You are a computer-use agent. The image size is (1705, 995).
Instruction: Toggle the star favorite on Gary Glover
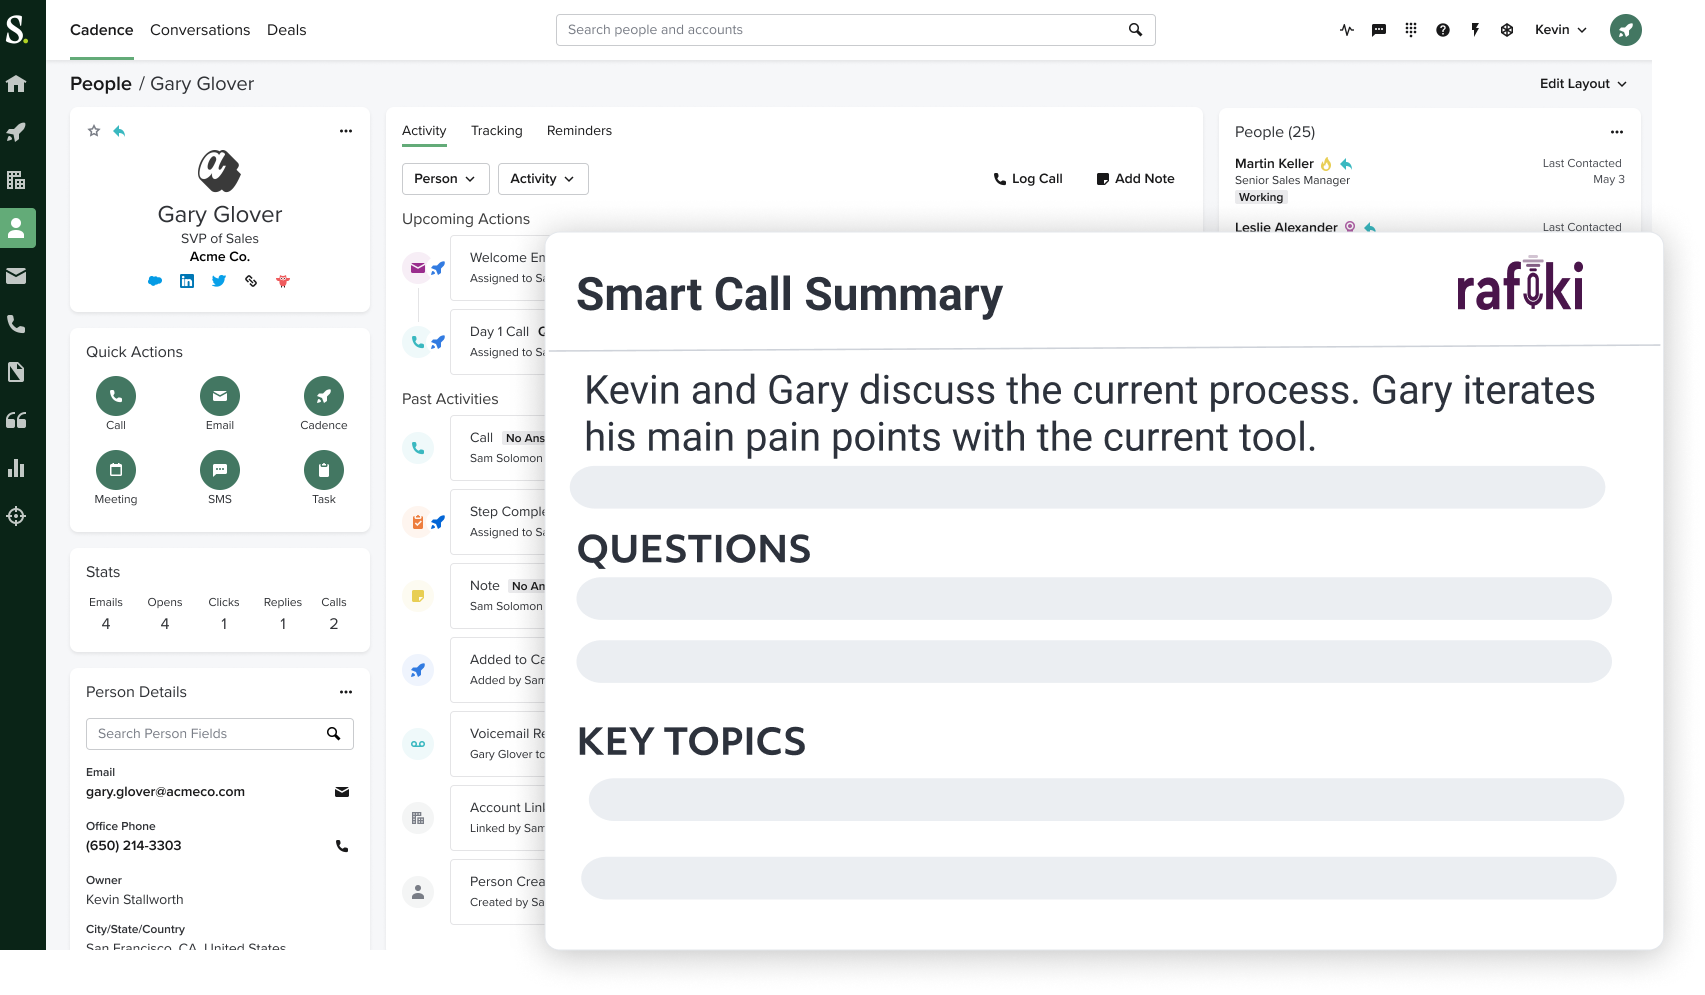[94, 131]
